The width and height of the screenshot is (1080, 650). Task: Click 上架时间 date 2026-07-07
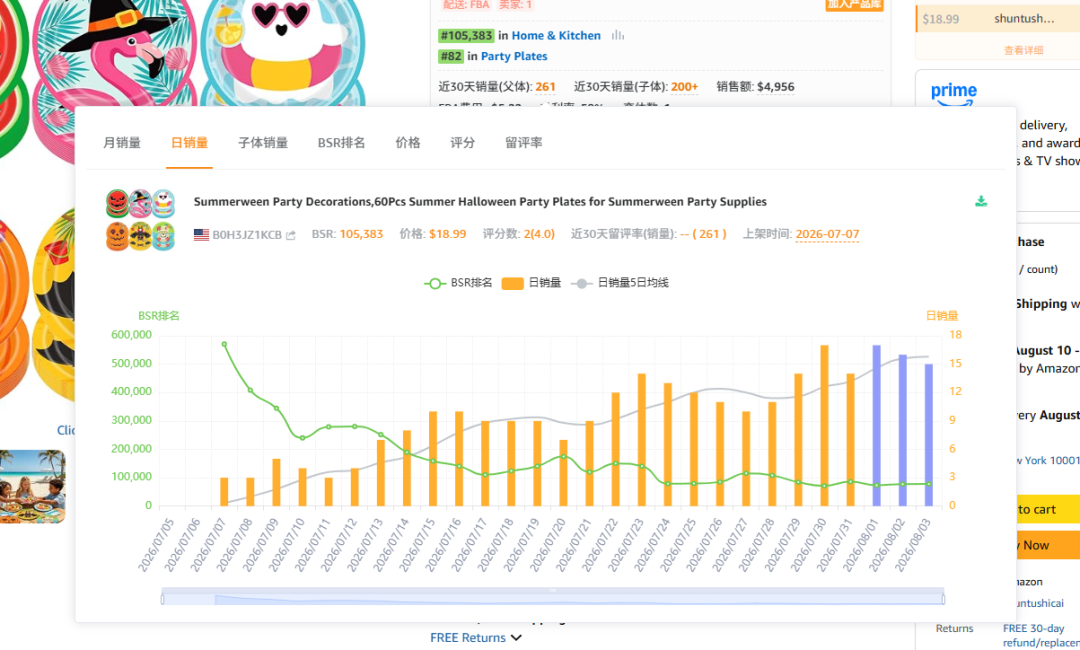(x=827, y=234)
